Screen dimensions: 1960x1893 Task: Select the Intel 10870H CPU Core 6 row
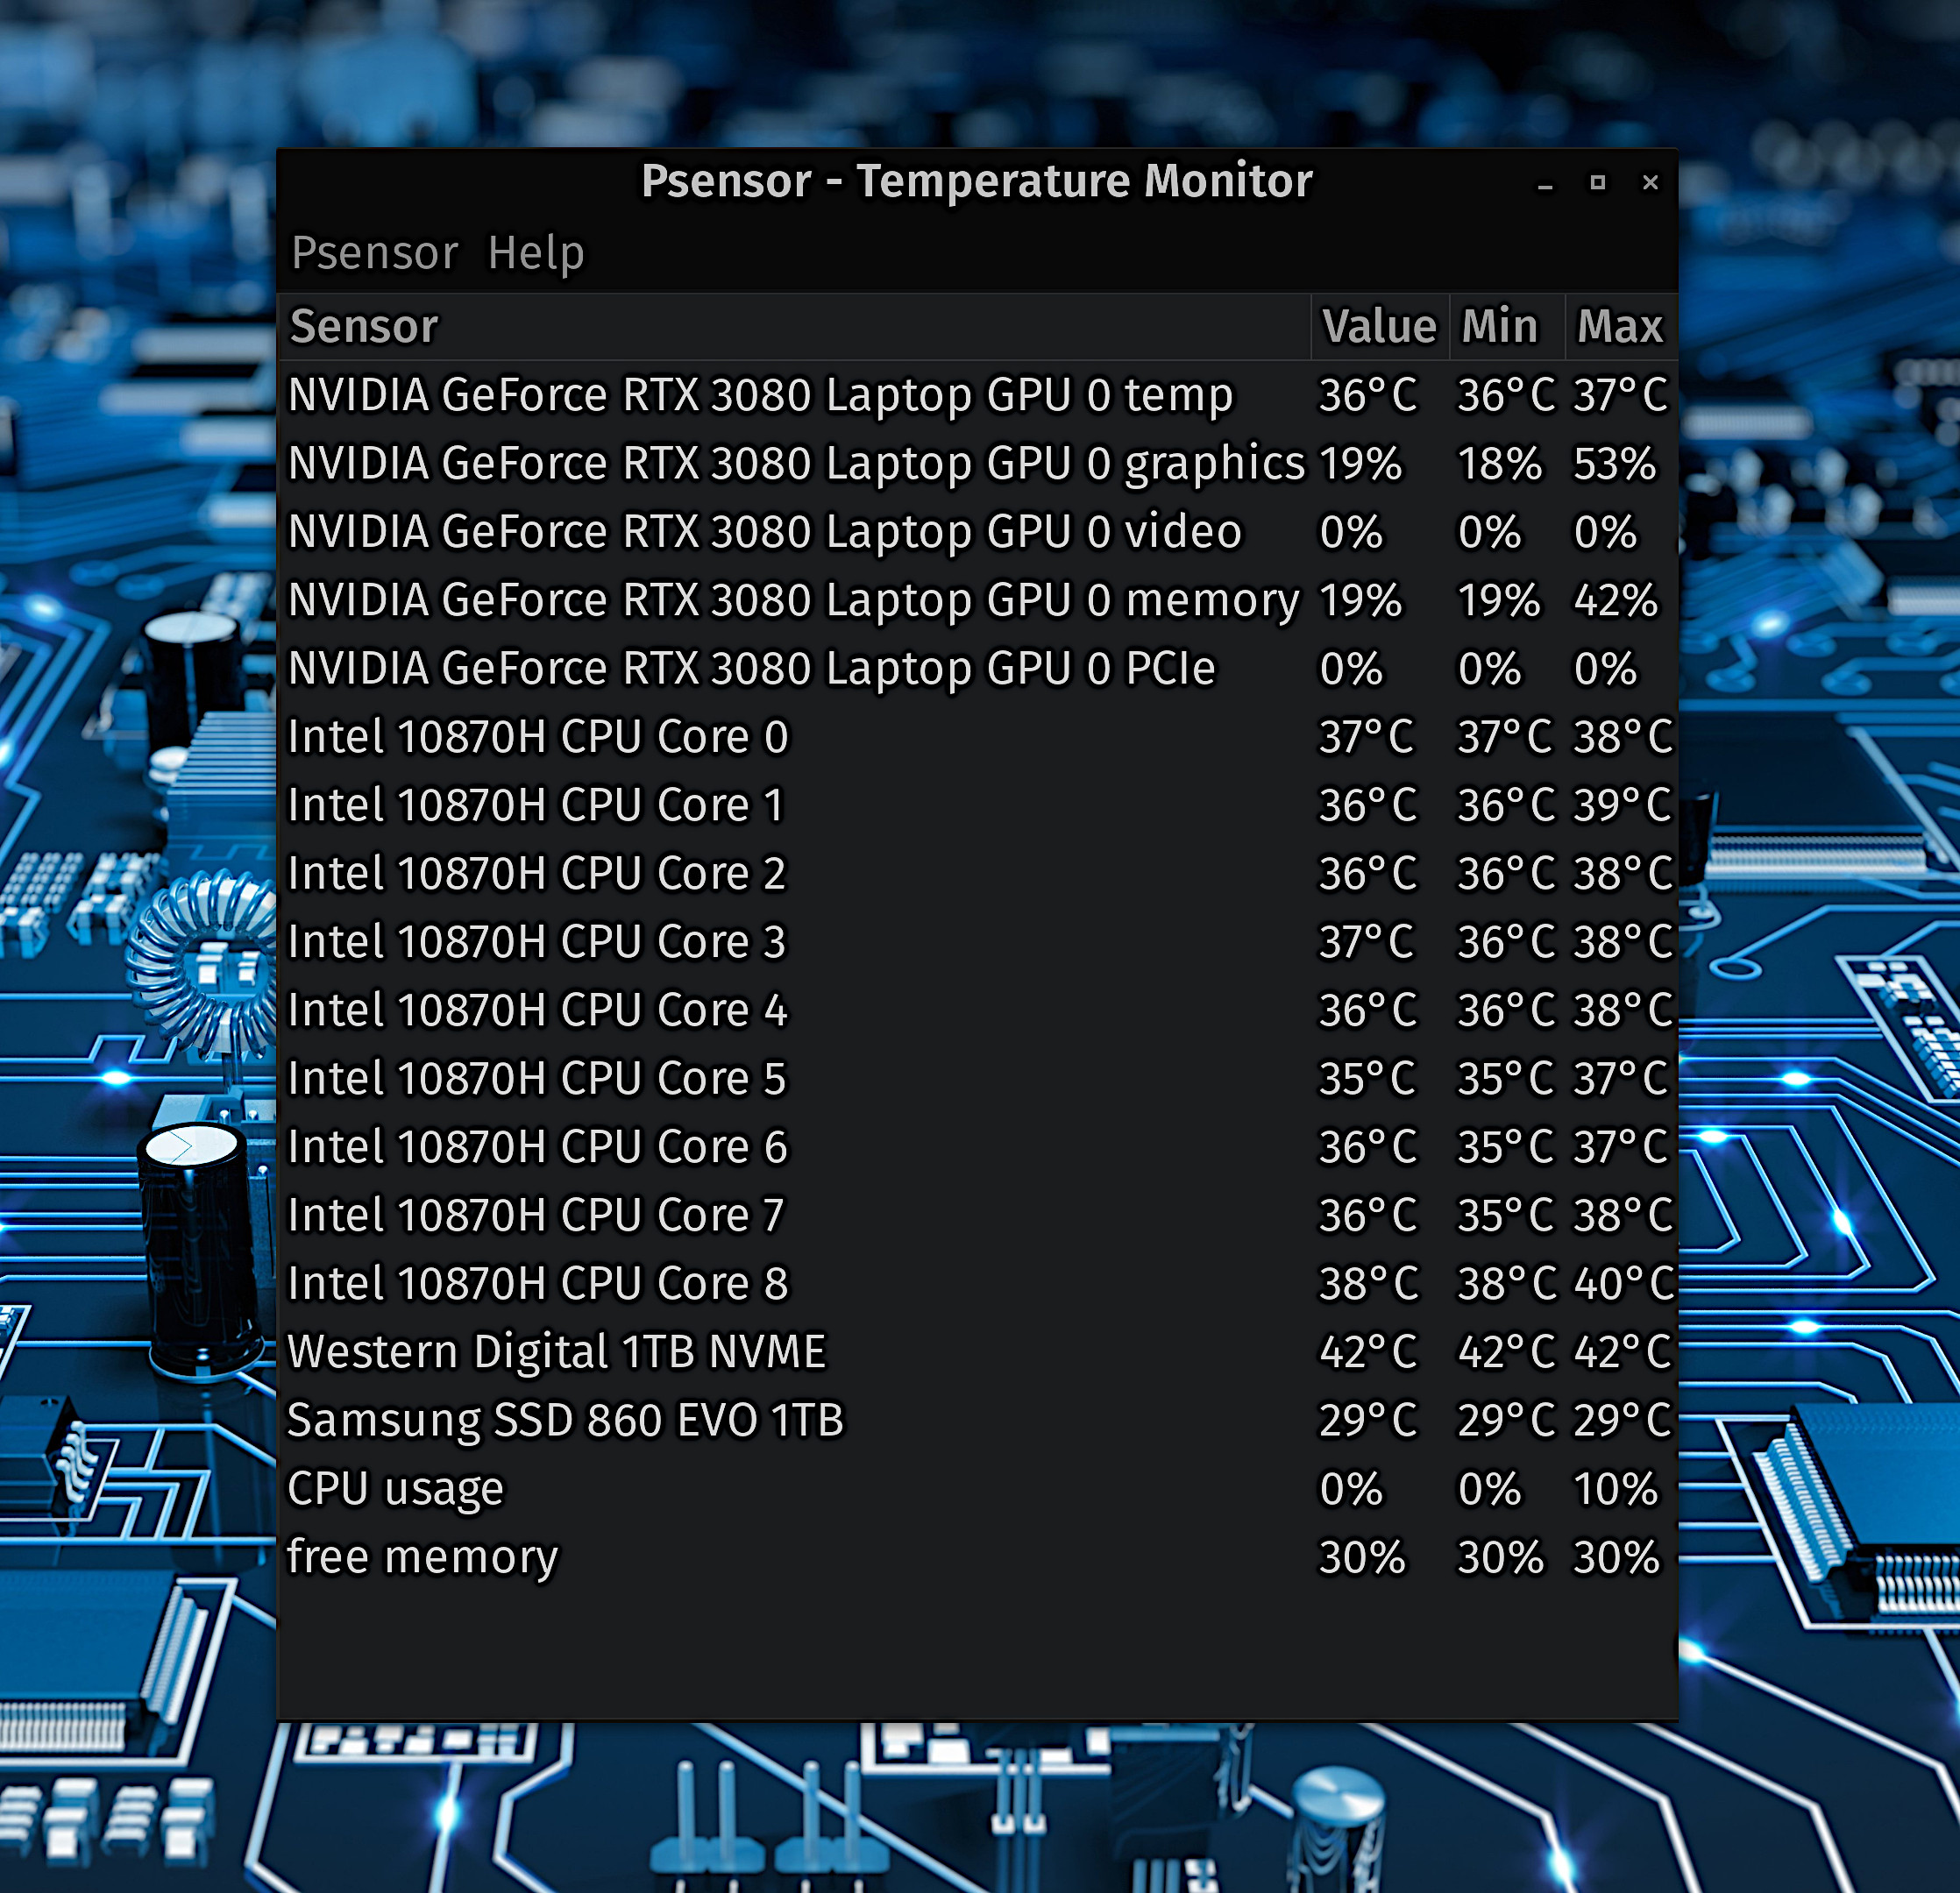(x=977, y=1147)
